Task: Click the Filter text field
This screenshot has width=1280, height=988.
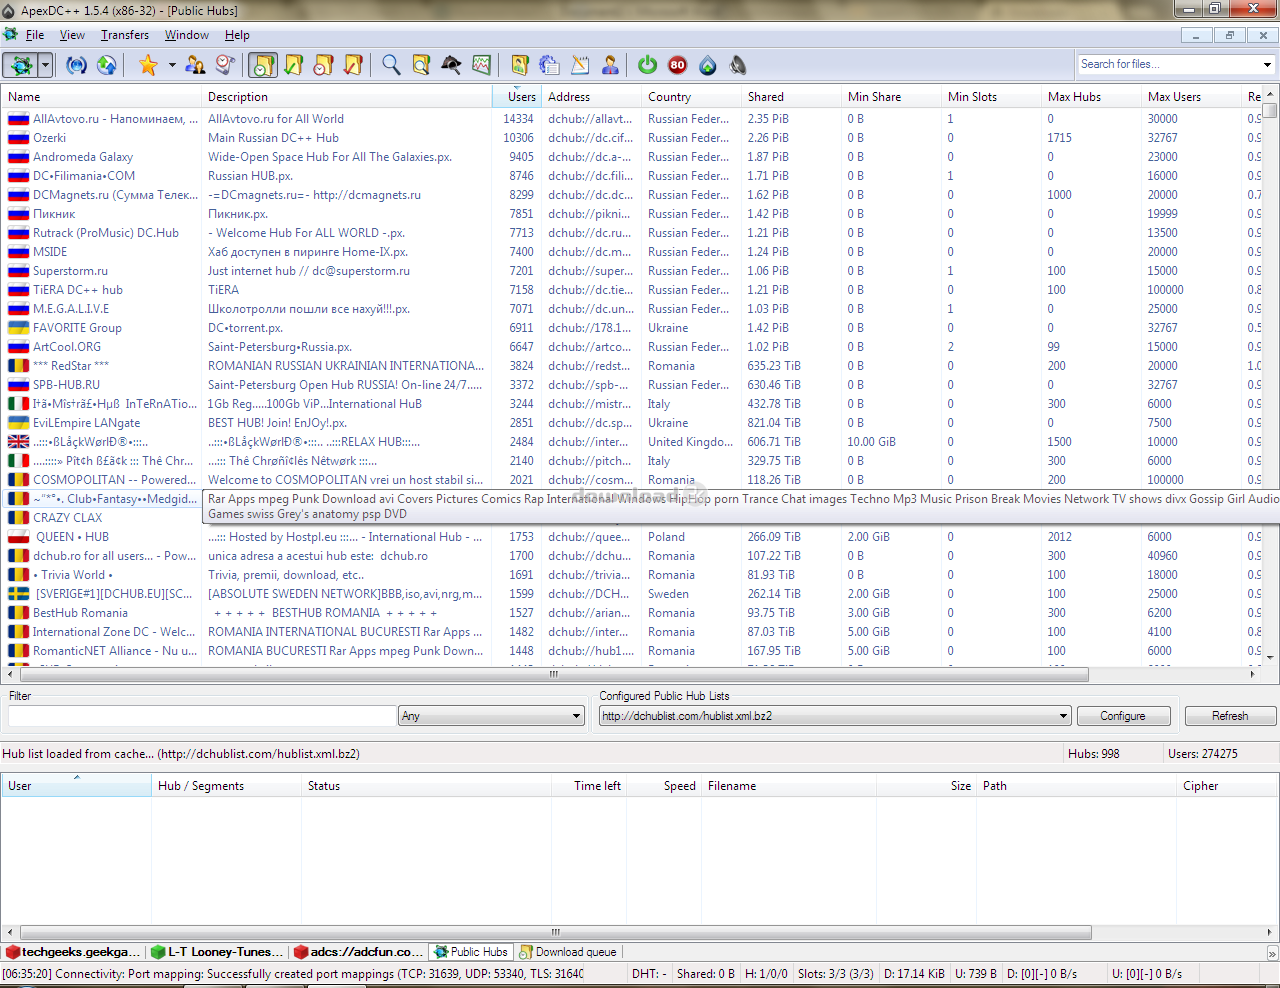Action: pyautogui.click(x=202, y=716)
